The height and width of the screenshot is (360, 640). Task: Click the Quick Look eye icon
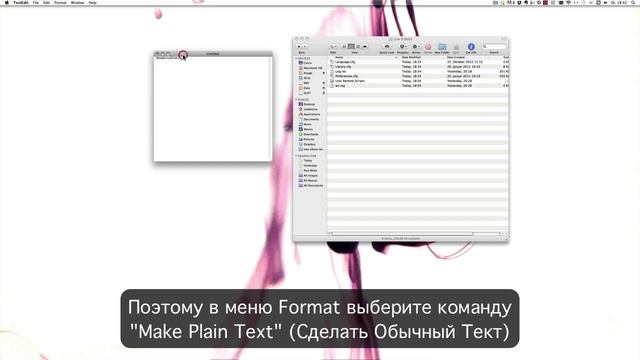pos(387,47)
